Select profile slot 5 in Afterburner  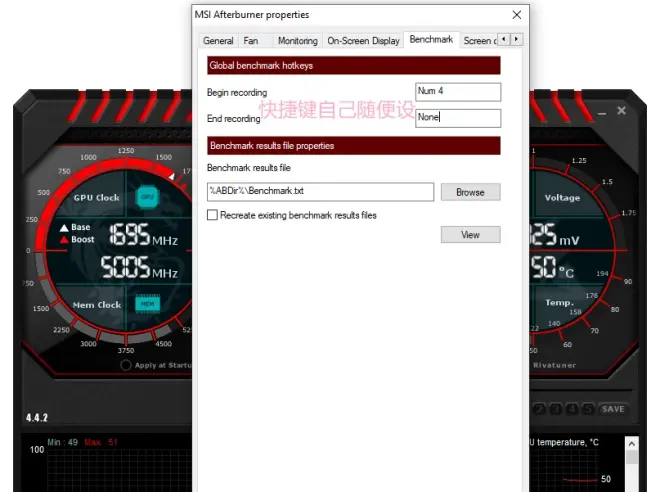[588, 409]
